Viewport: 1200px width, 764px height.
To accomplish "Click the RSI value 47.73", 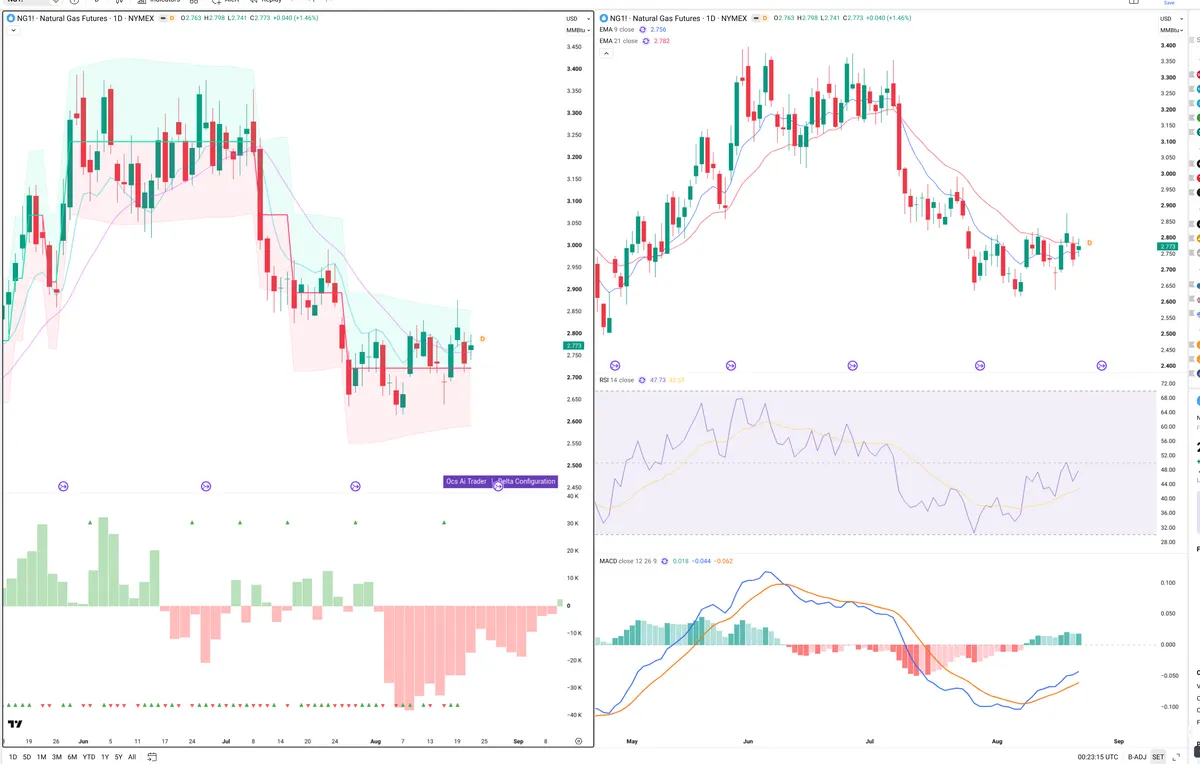I will (658, 380).
